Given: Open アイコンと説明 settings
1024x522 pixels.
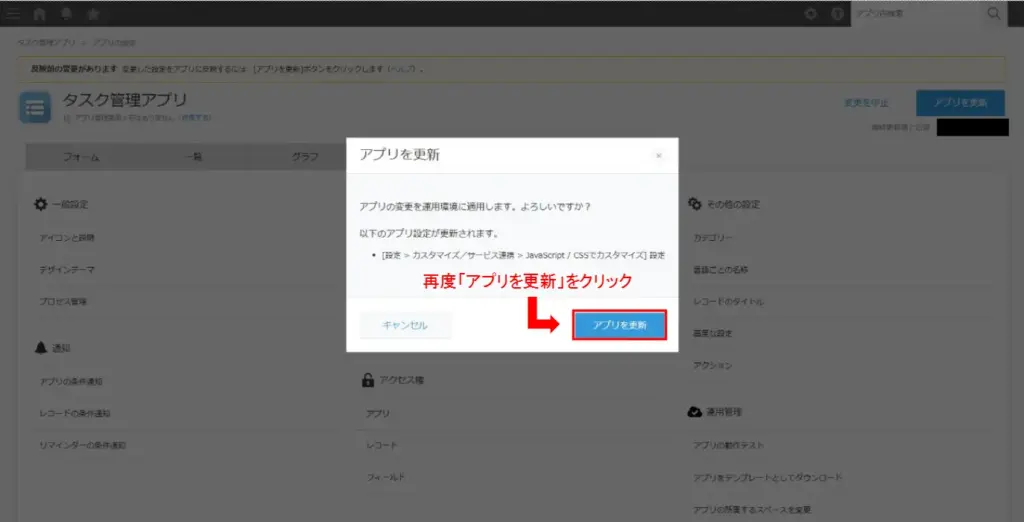Looking at the screenshot, I should (x=67, y=238).
